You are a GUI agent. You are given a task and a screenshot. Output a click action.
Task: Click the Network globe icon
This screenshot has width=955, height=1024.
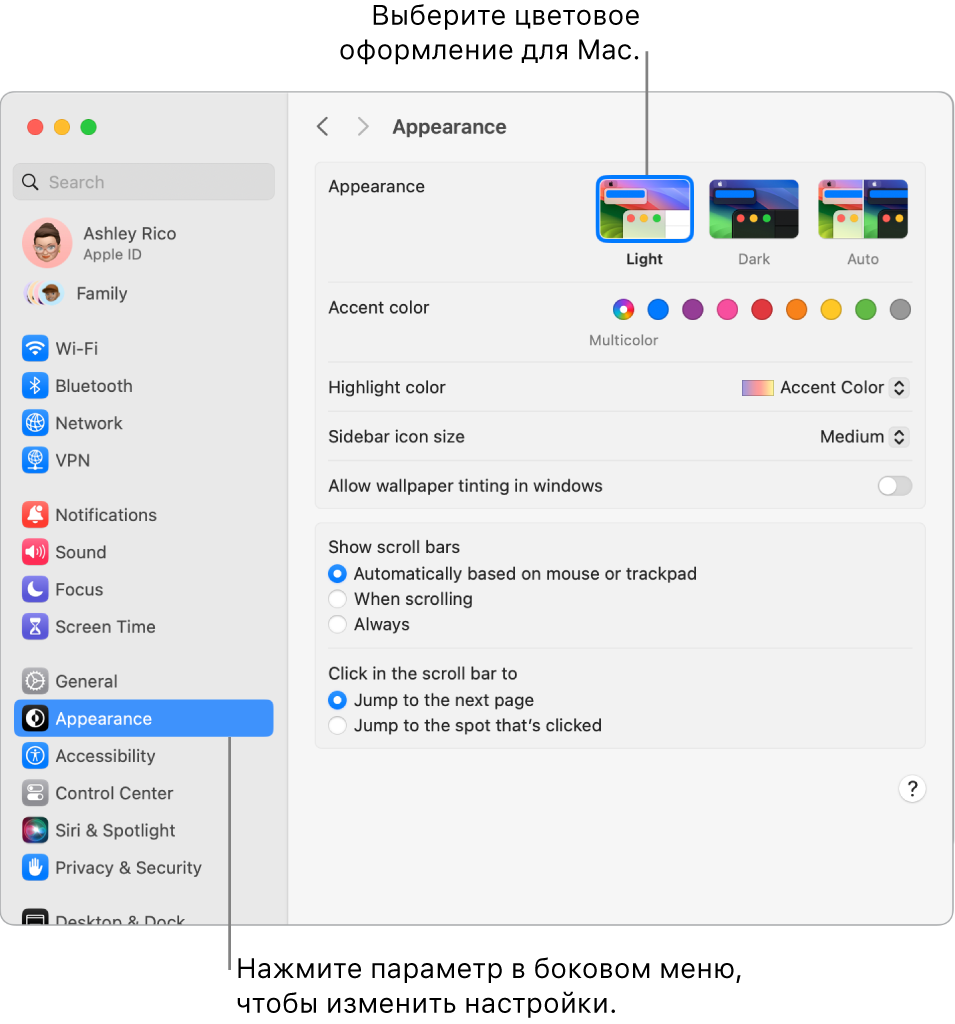pos(35,423)
